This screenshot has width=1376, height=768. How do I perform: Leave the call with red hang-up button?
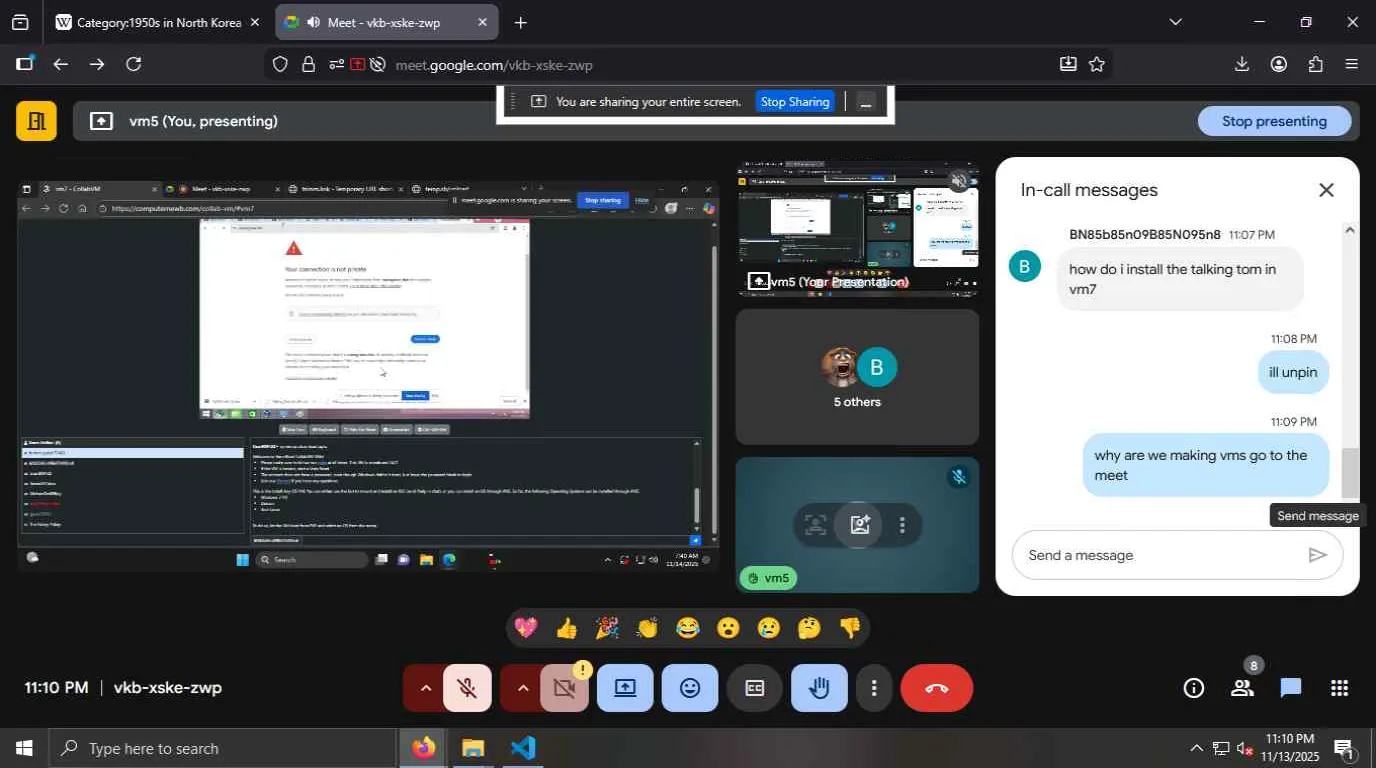[x=937, y=688]
